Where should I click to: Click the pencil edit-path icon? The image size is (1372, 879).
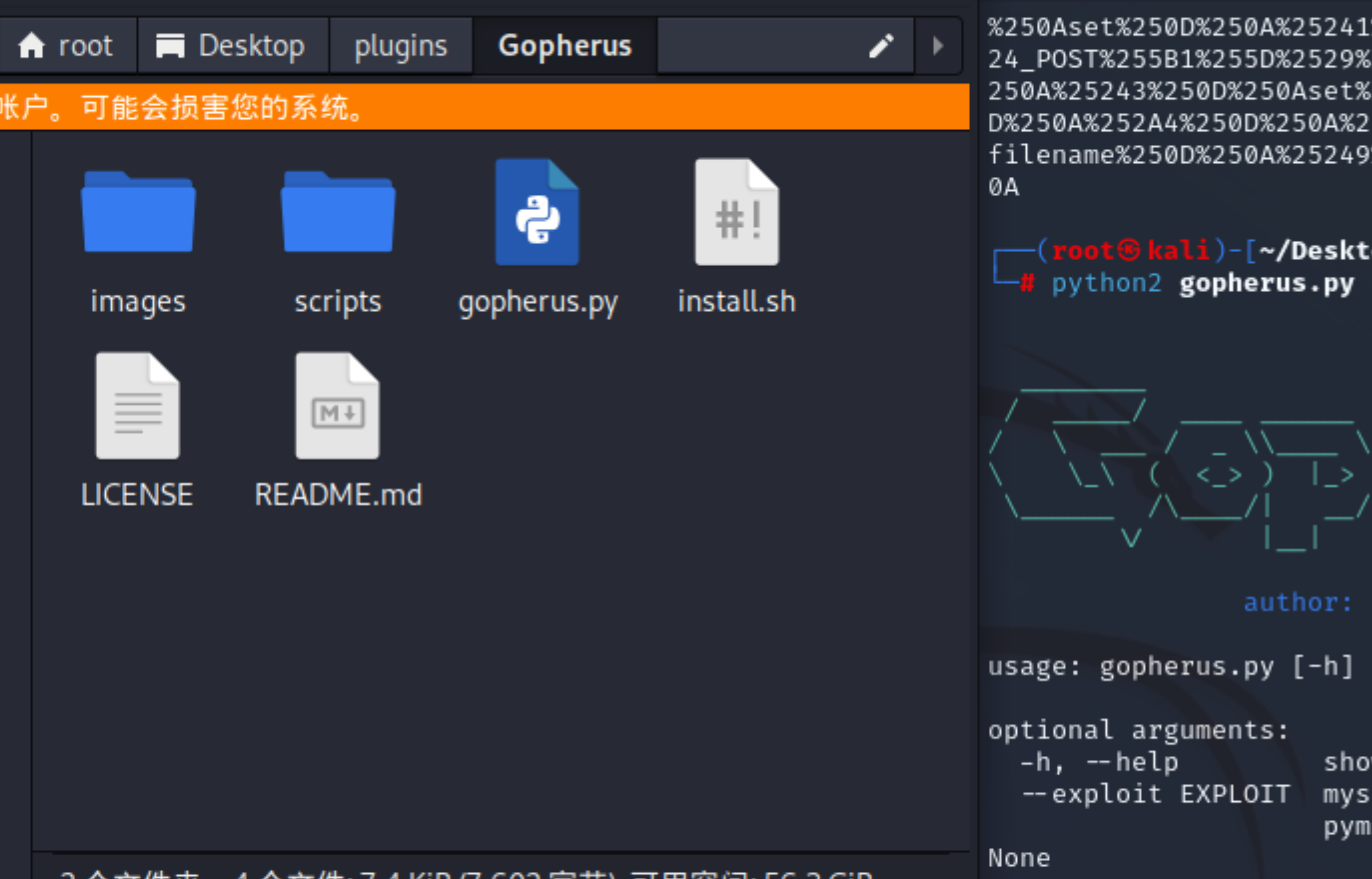pos(881,46)
